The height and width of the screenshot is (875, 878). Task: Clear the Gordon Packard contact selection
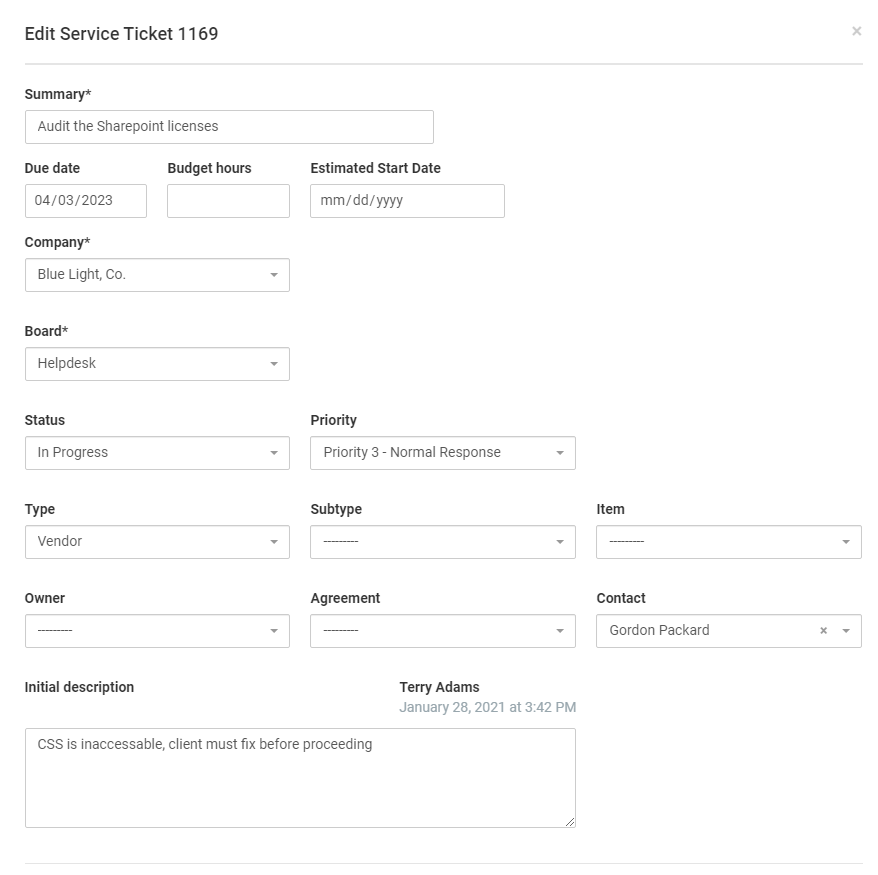pyautogui.click(x=823, y=631)
